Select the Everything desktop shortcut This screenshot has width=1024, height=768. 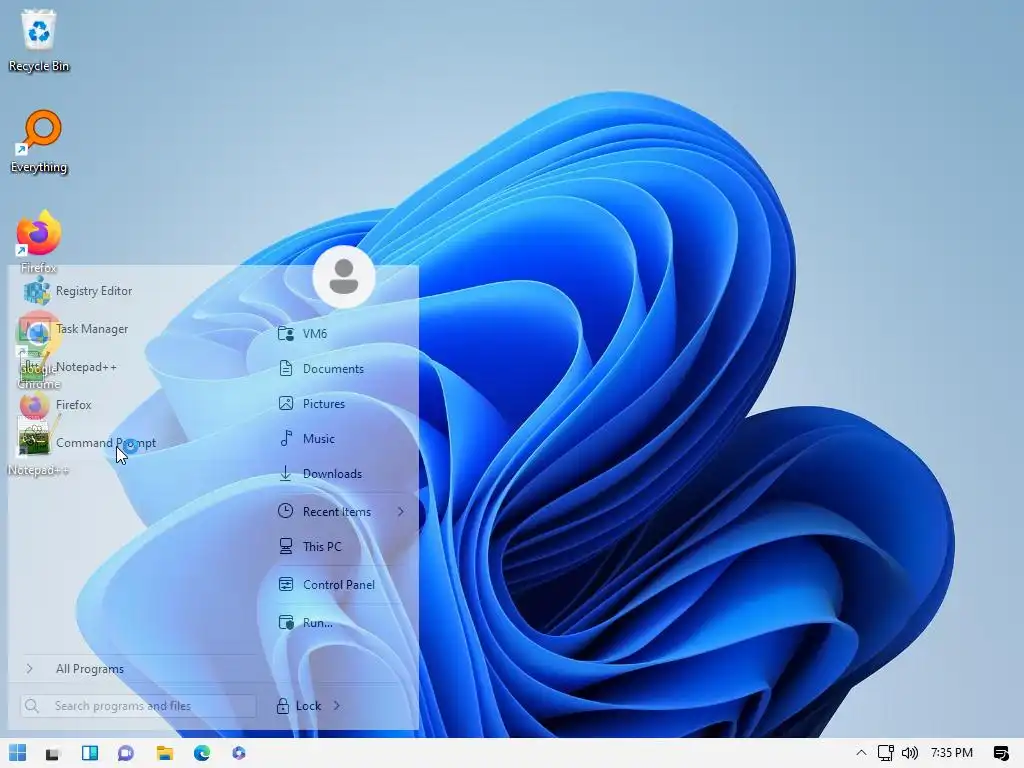click(39, 142)
